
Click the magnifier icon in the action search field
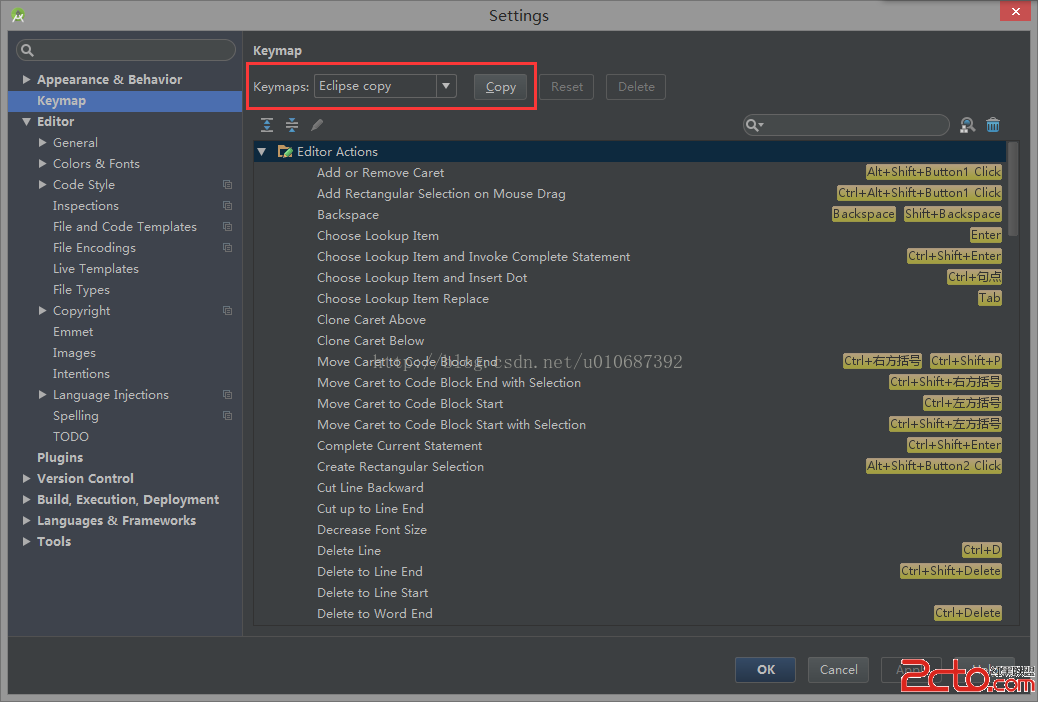(756, 125)
